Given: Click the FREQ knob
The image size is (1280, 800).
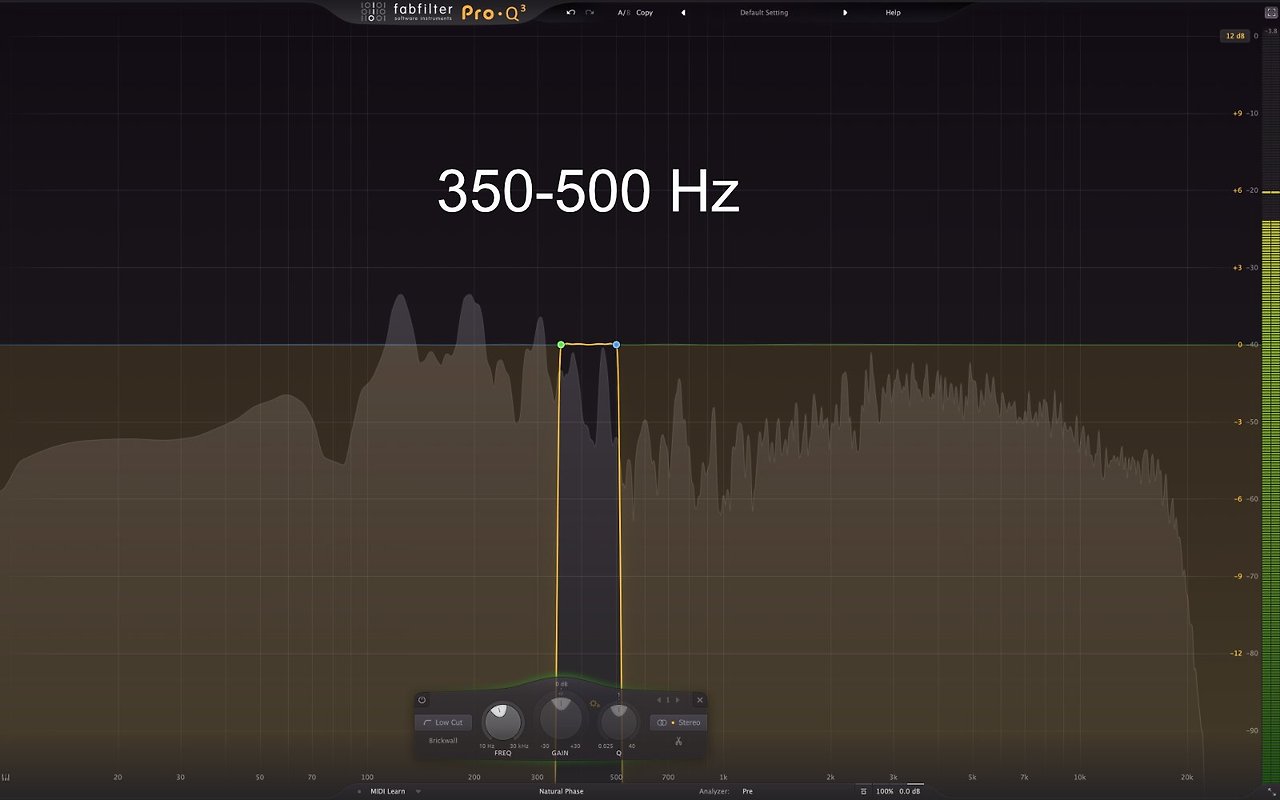Looking at the screenshot, I should [502, 722].
